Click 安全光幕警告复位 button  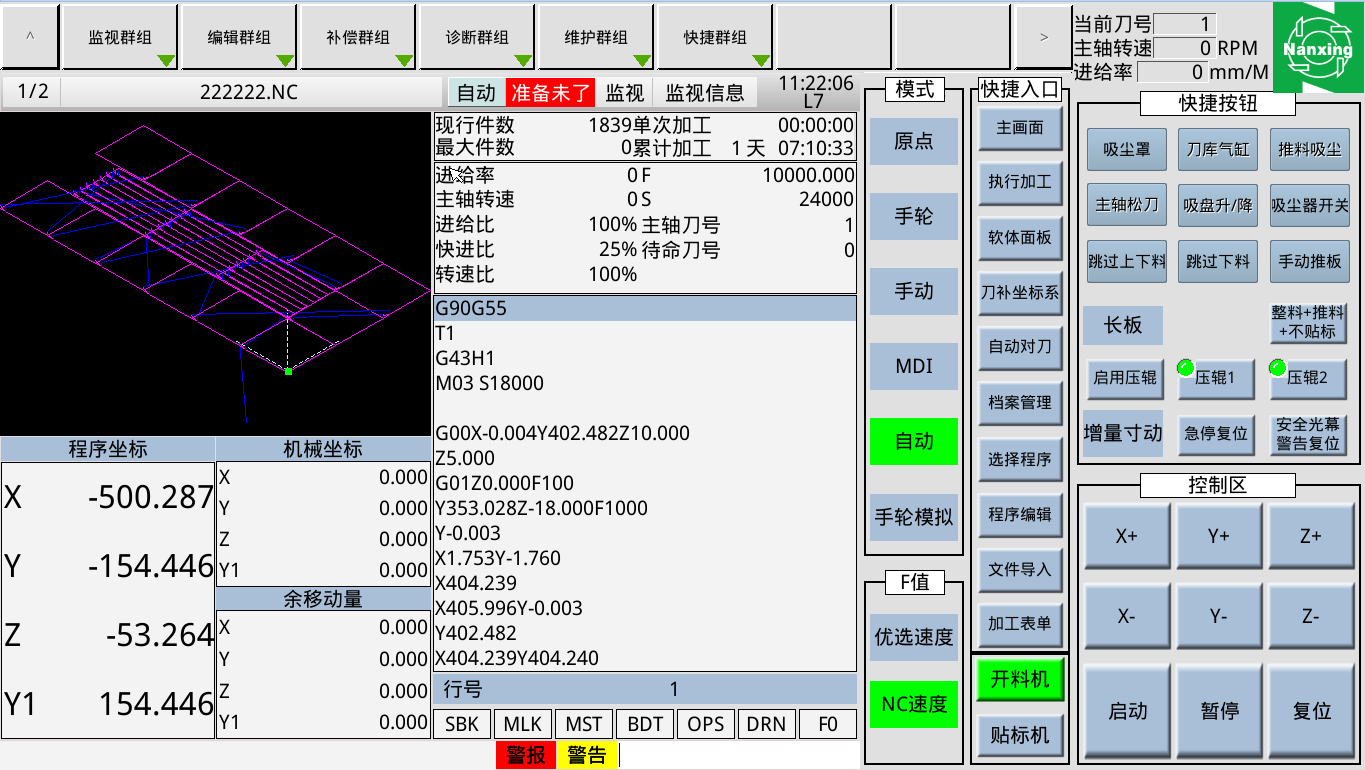(1309, 434)
